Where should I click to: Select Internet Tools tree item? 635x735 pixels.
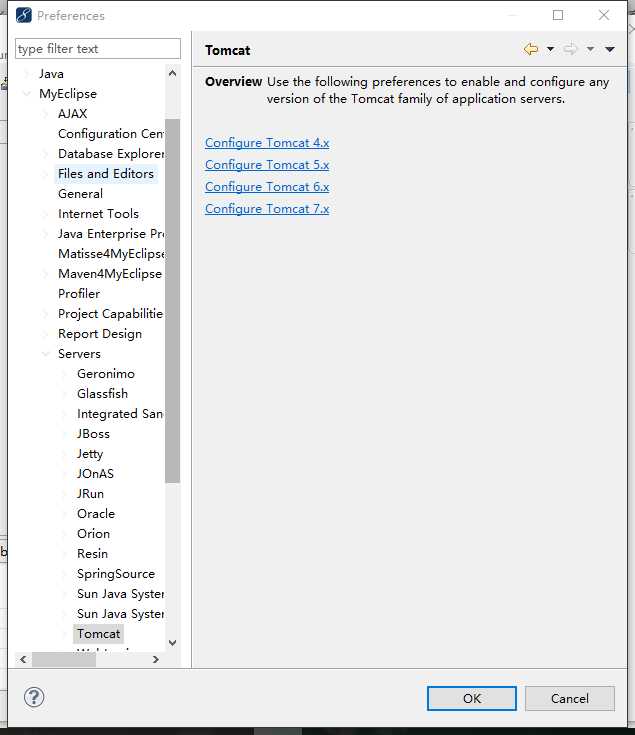[x=98, y=214]
